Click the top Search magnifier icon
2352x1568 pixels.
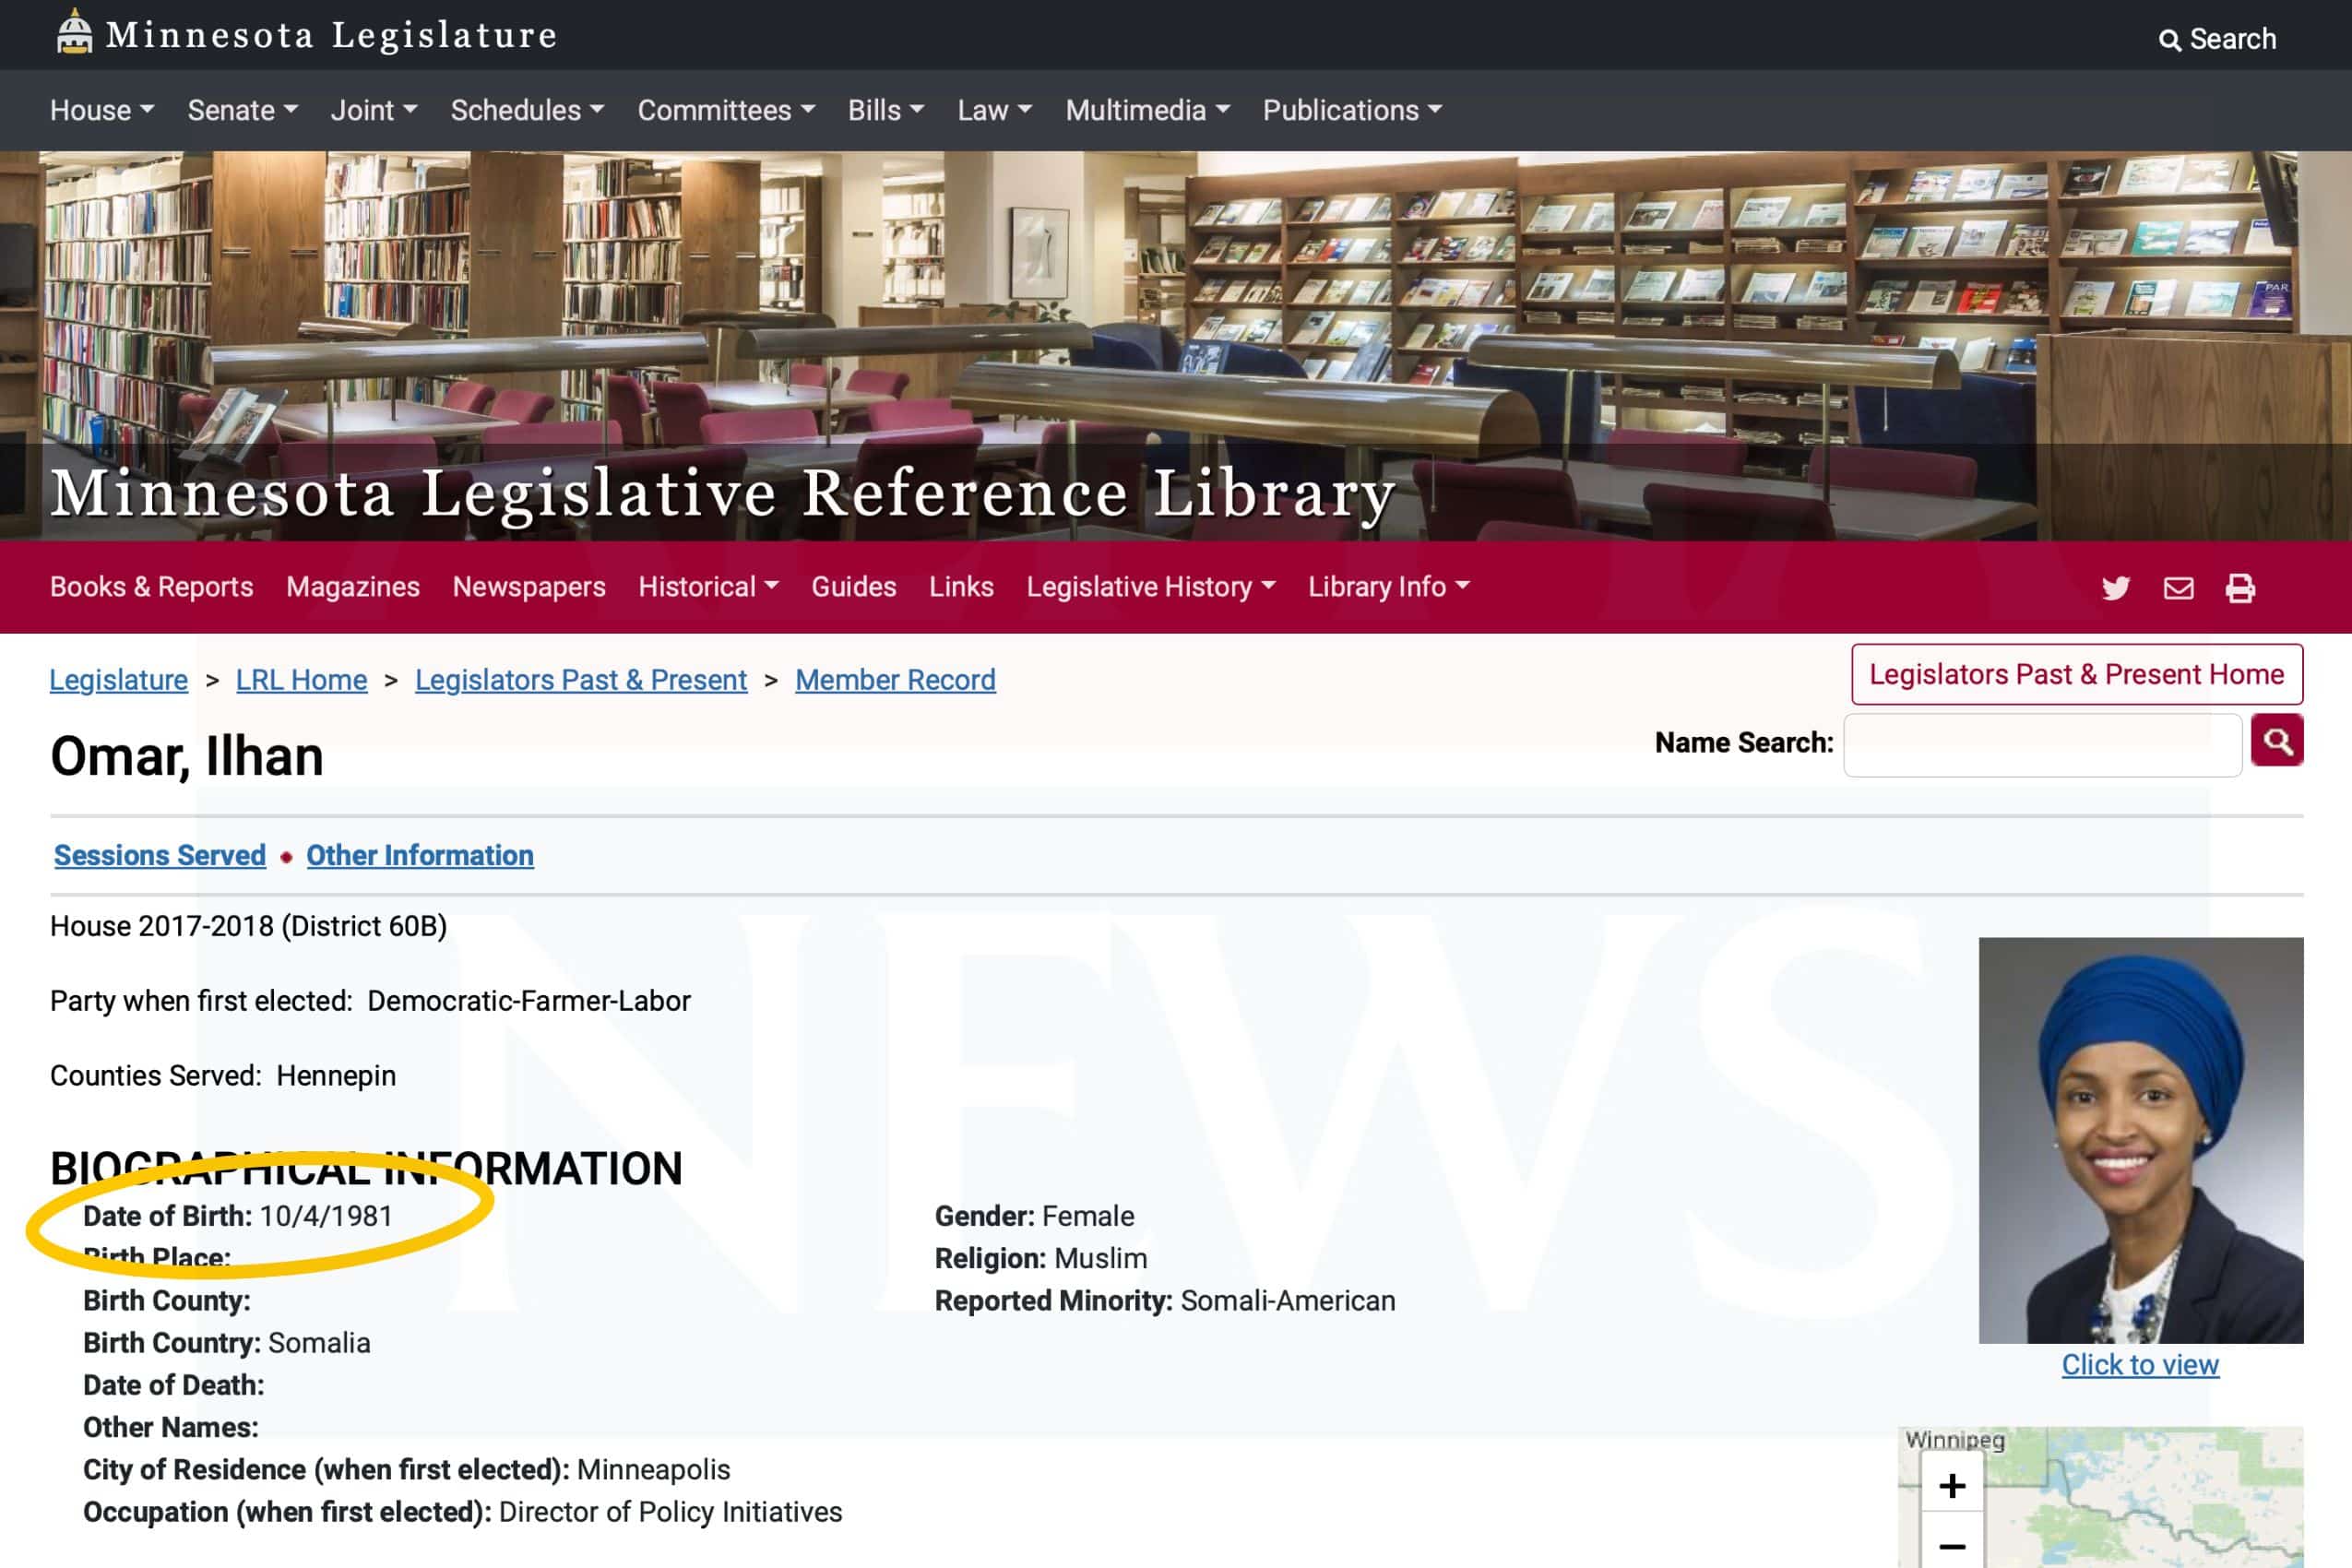[2169, 40]
